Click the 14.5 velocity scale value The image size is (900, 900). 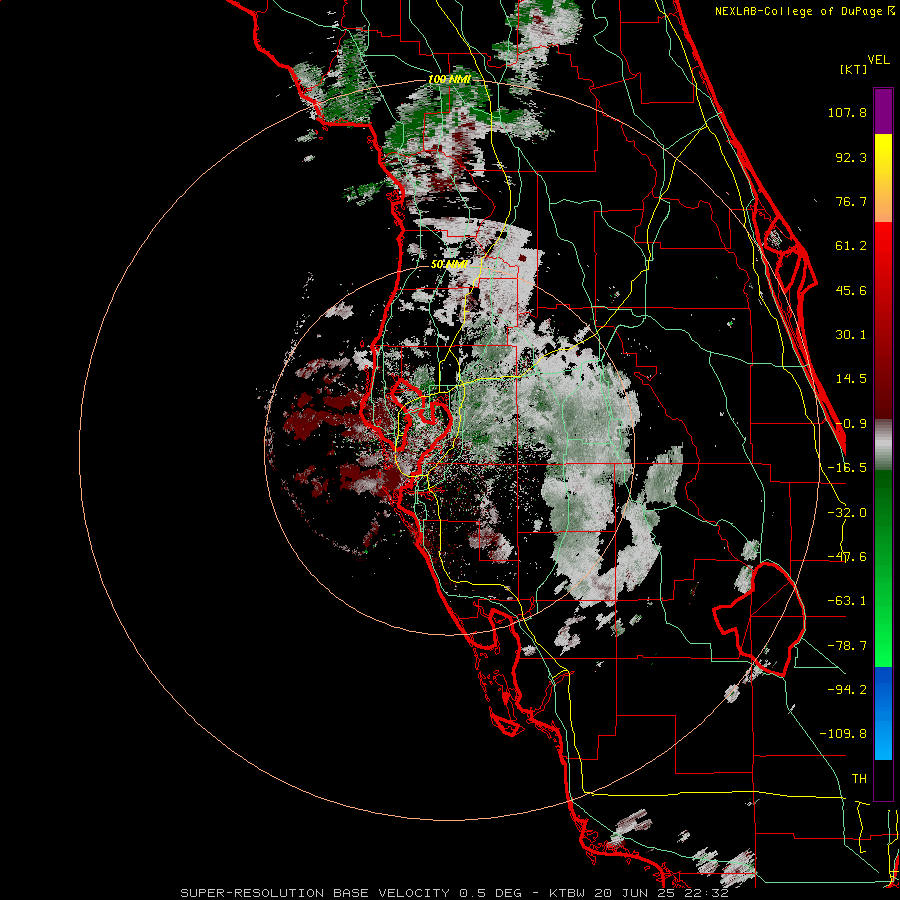851,379
